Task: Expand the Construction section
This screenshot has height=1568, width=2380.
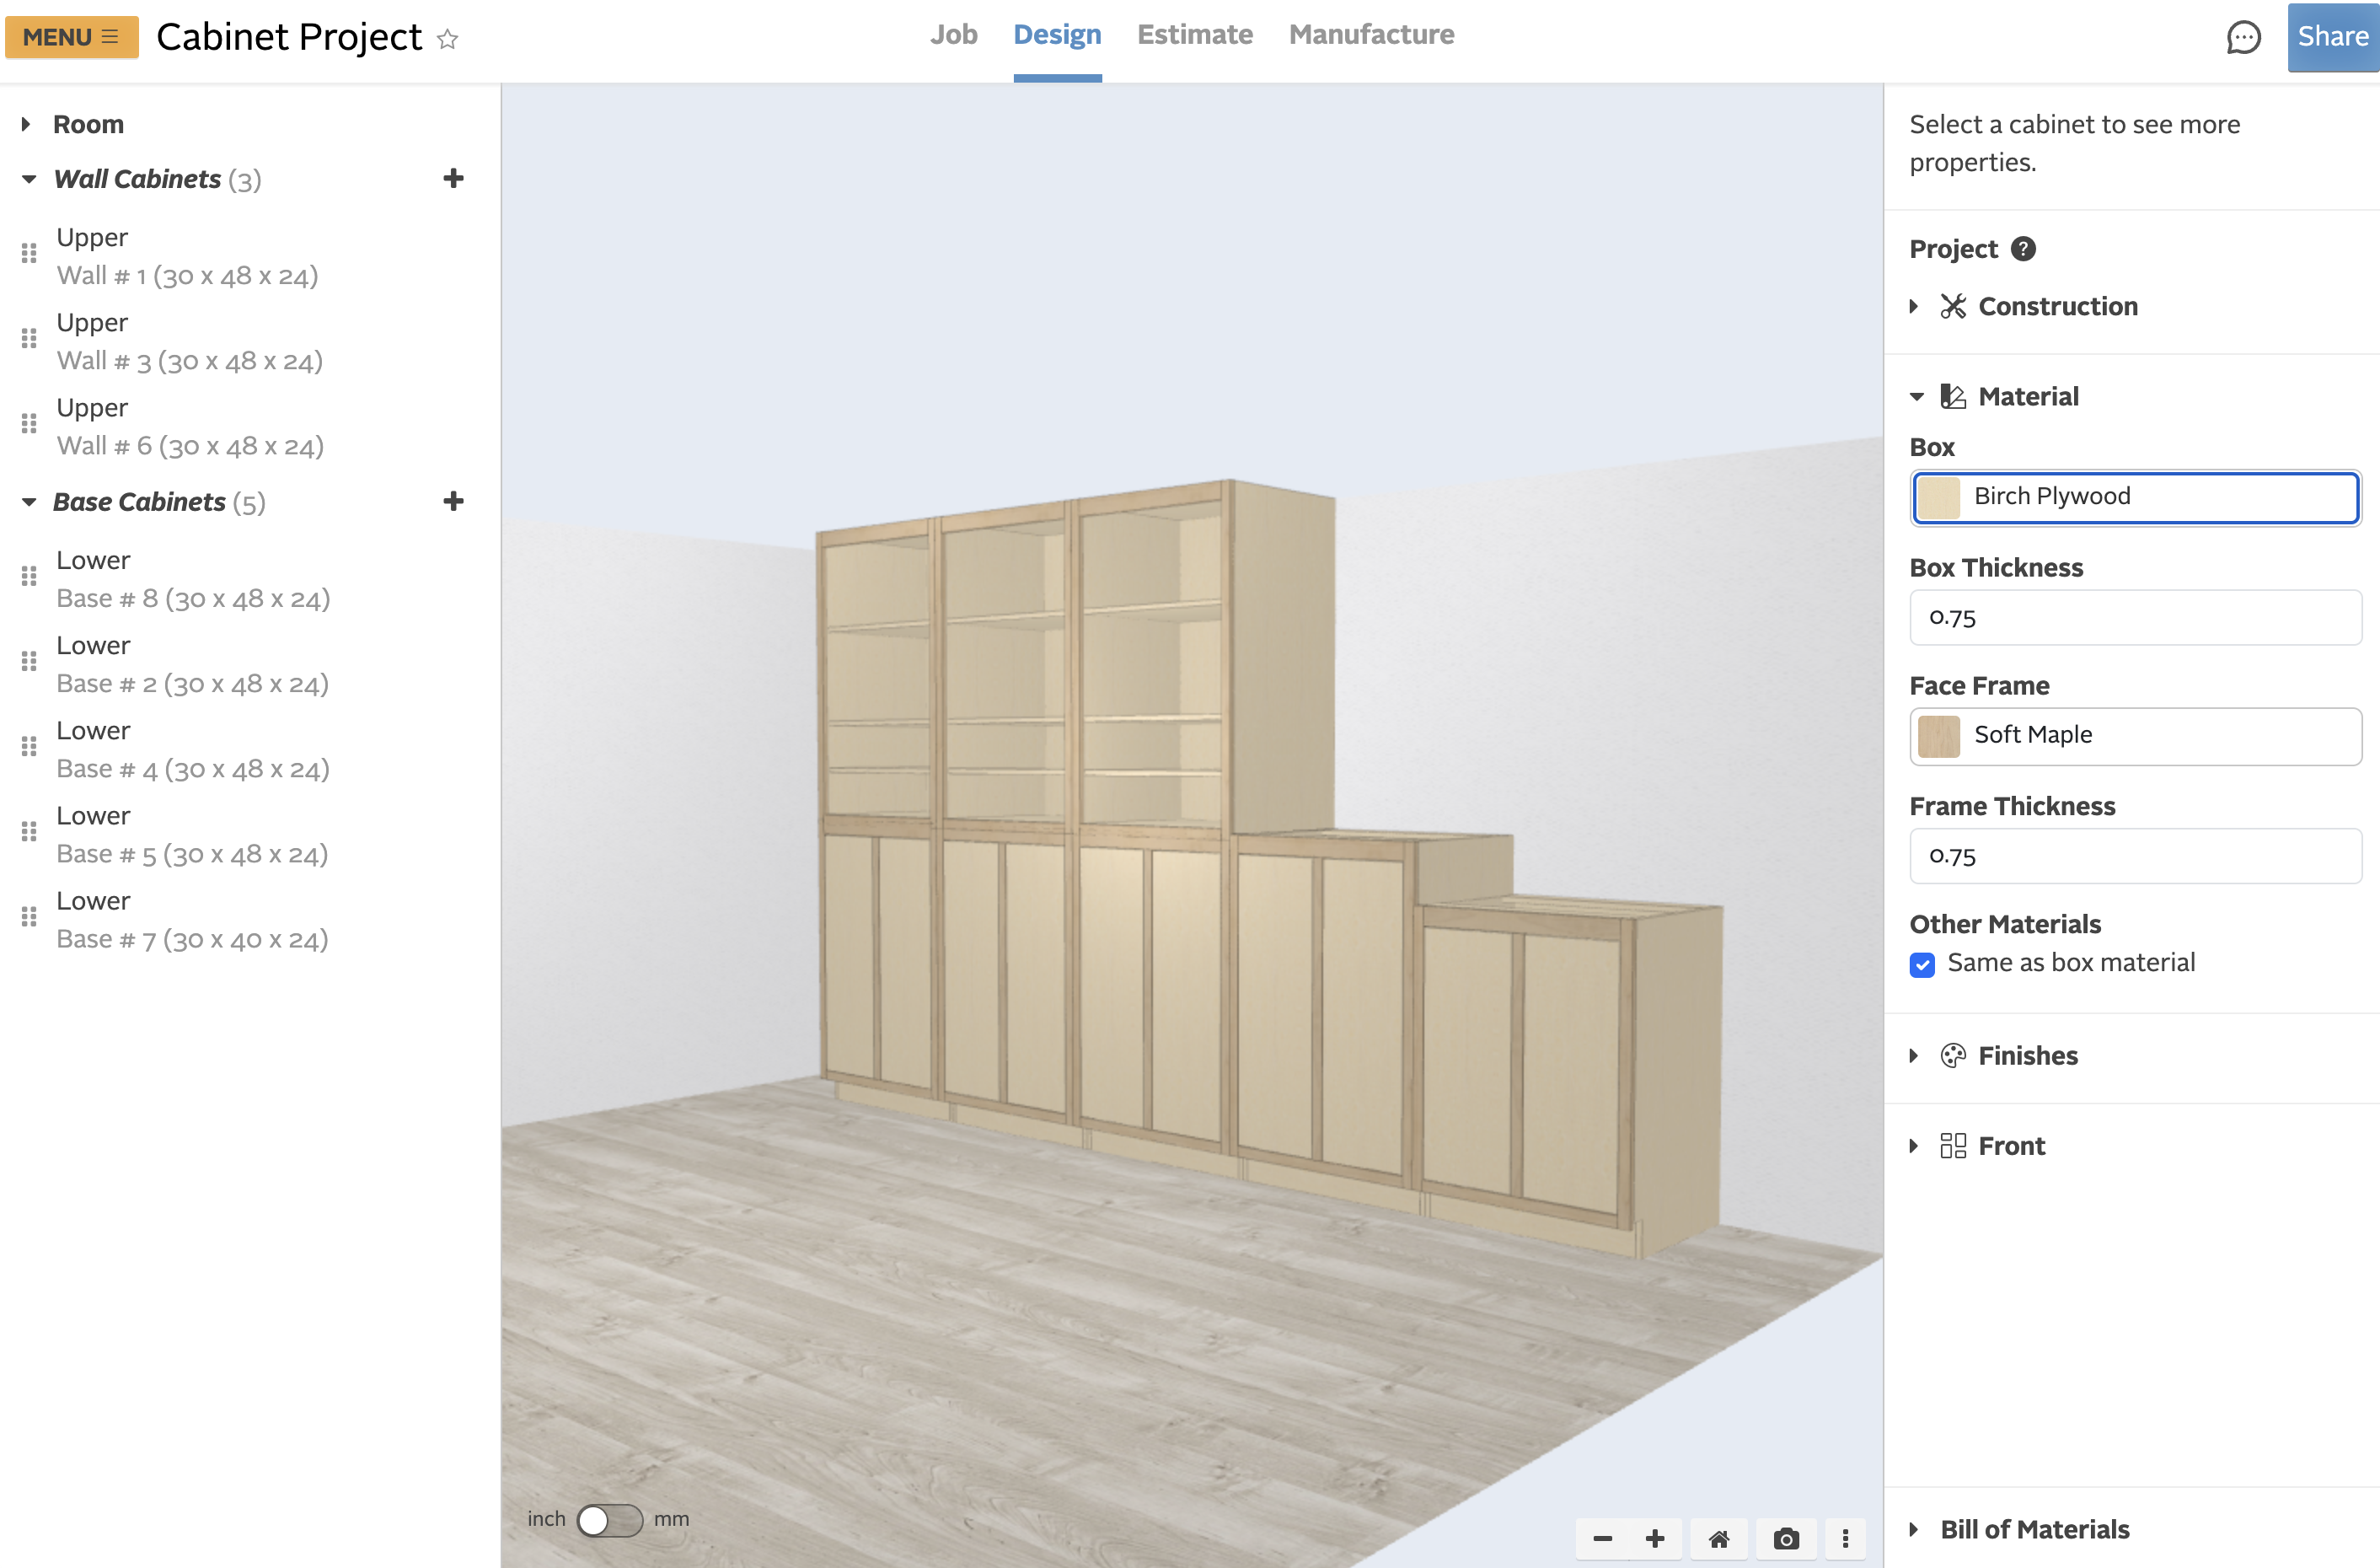Action: pos(2057,307)
